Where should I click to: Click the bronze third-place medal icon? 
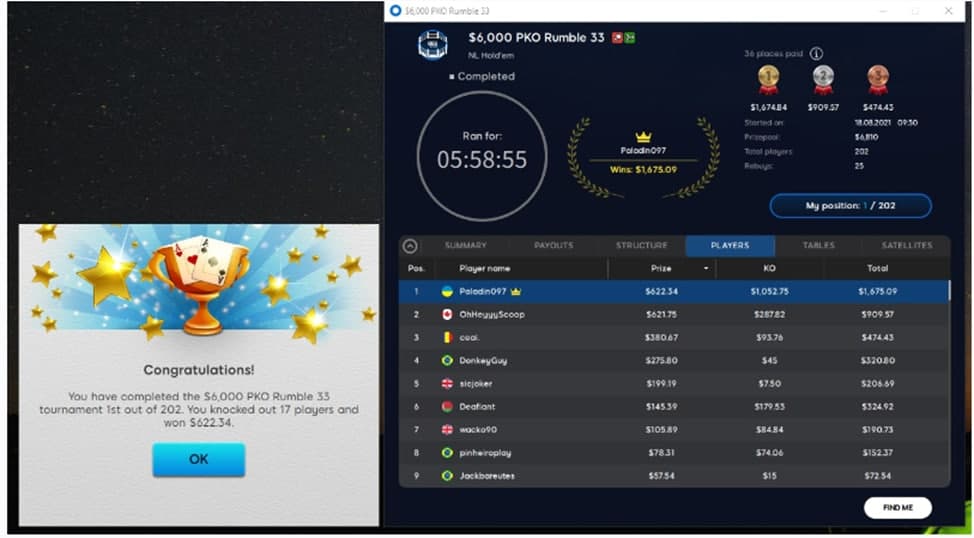tap(876, 78)
